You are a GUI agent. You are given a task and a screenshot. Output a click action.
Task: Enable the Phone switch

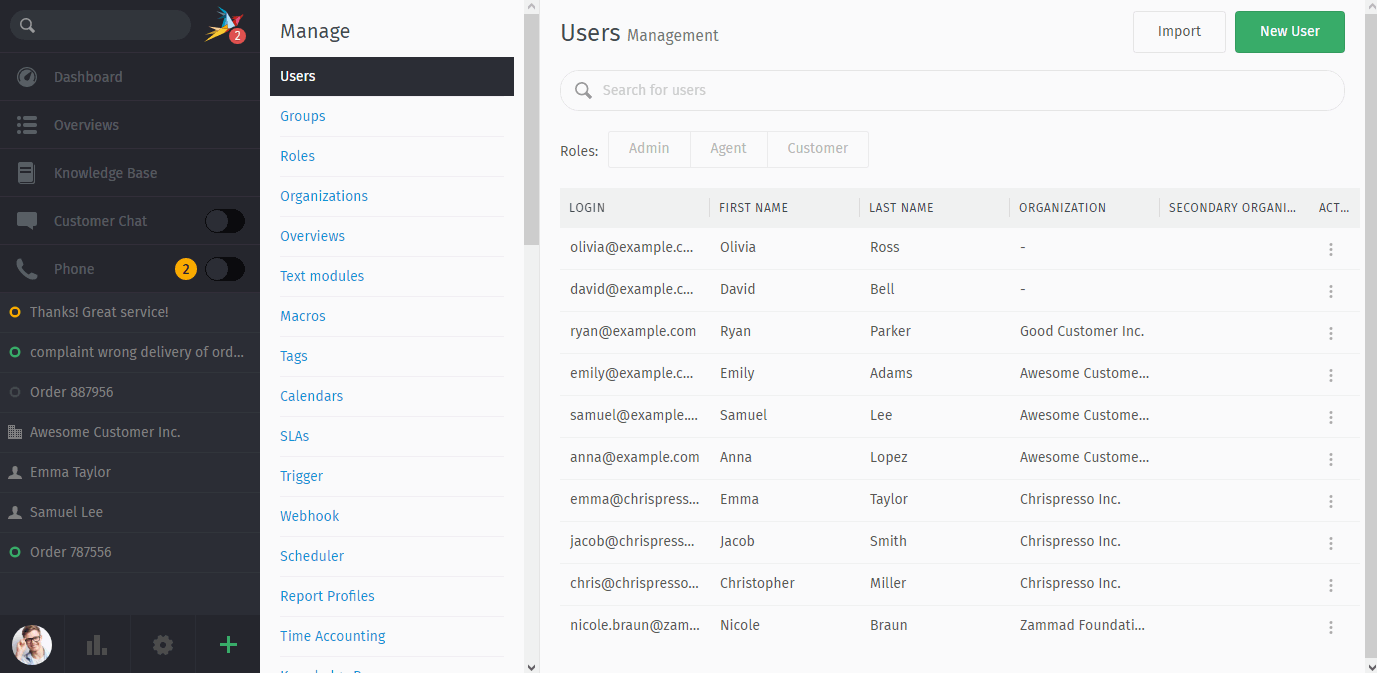[x=224, y=269]
